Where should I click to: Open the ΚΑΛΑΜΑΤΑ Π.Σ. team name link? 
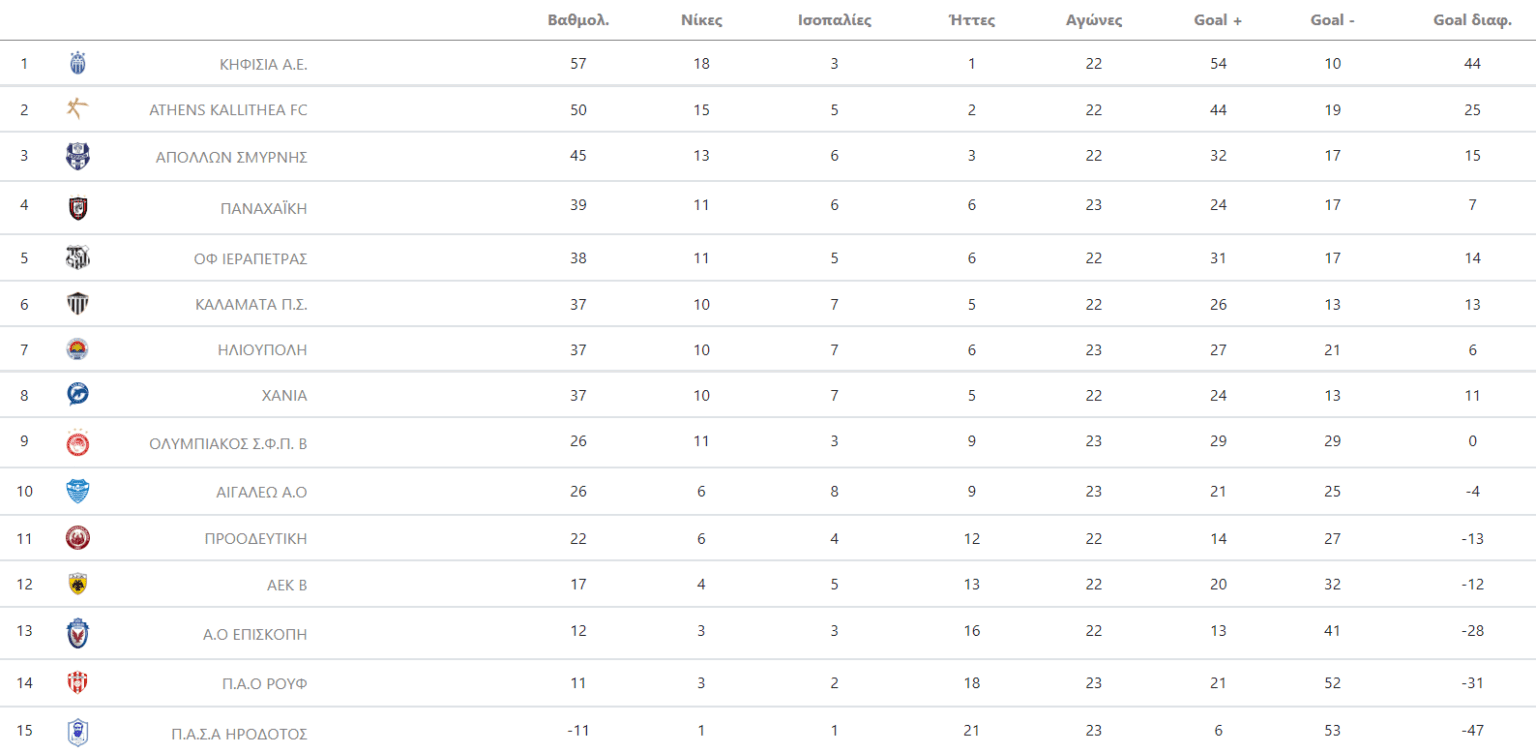click(x=251, y=304)
